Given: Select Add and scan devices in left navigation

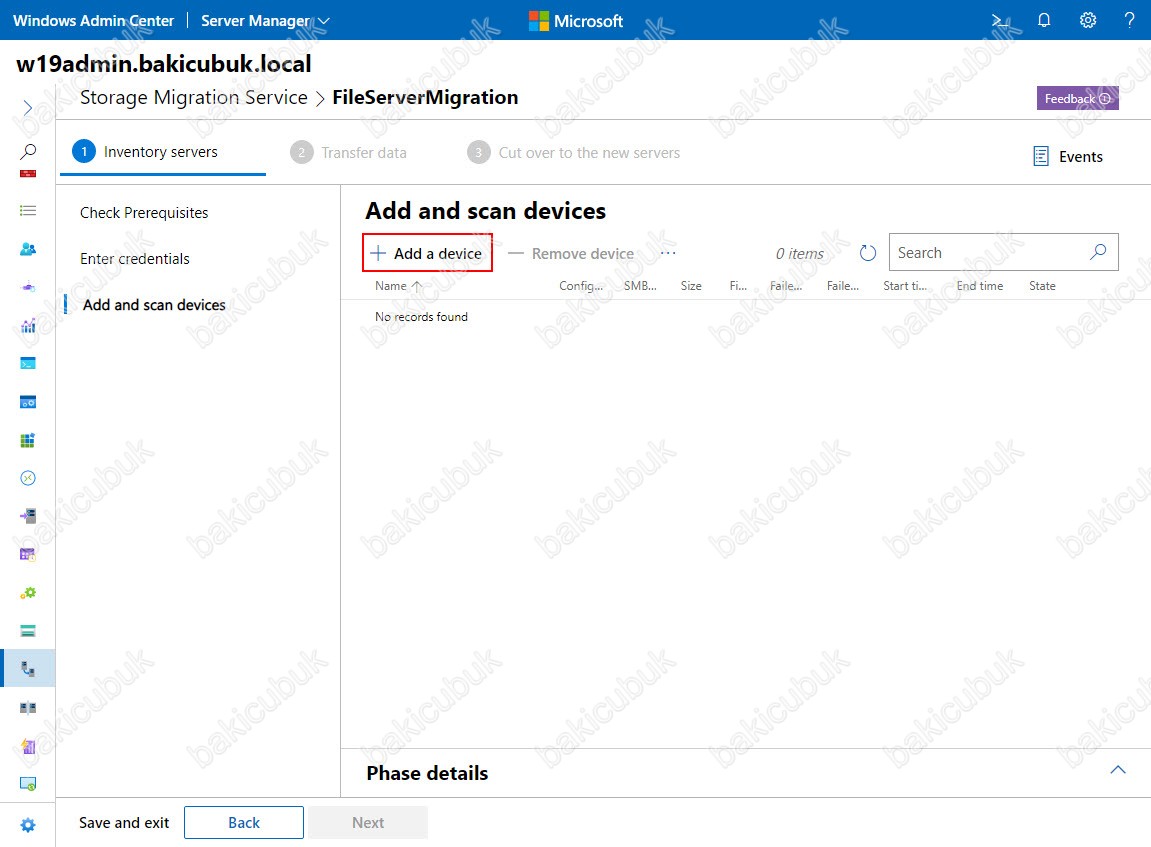Looking at the screenshot, I should coord(154,305).
